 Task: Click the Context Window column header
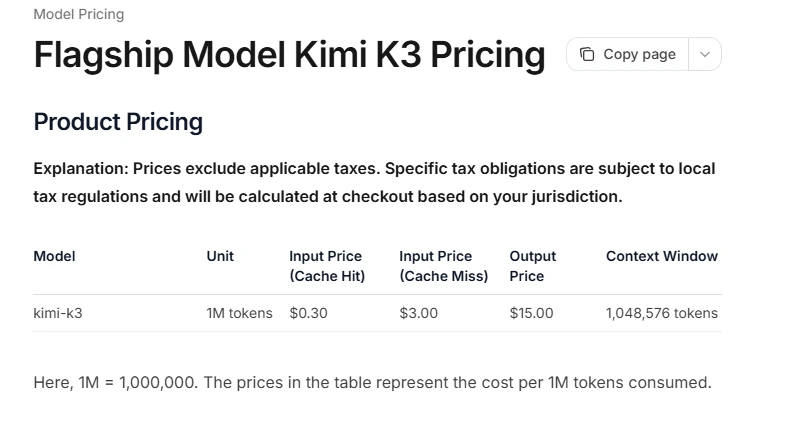click(662, 256)
